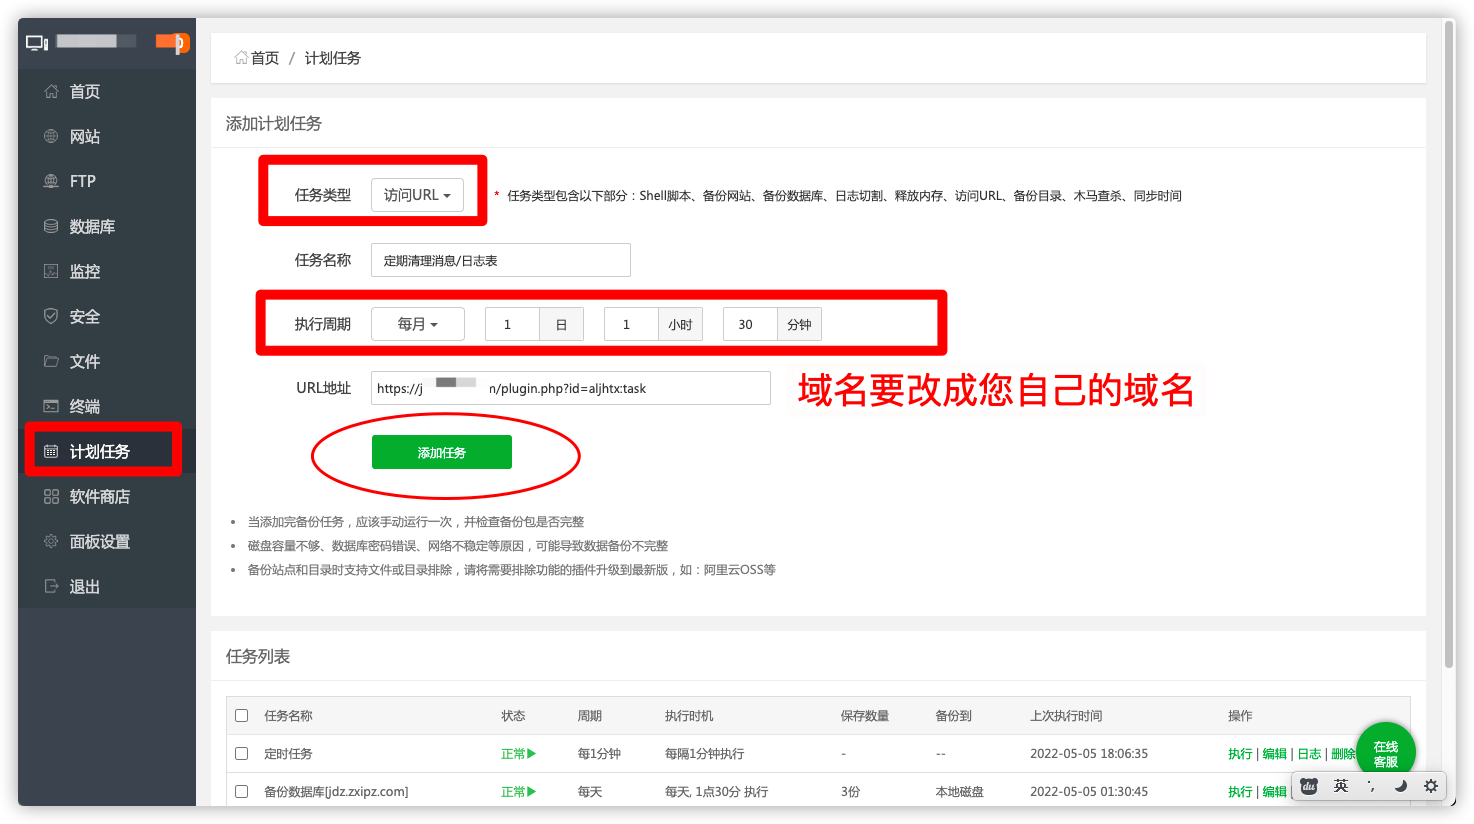Click the 周期 column header
1474x824 pixels.
pyautogui.click(x=589, y=716)
